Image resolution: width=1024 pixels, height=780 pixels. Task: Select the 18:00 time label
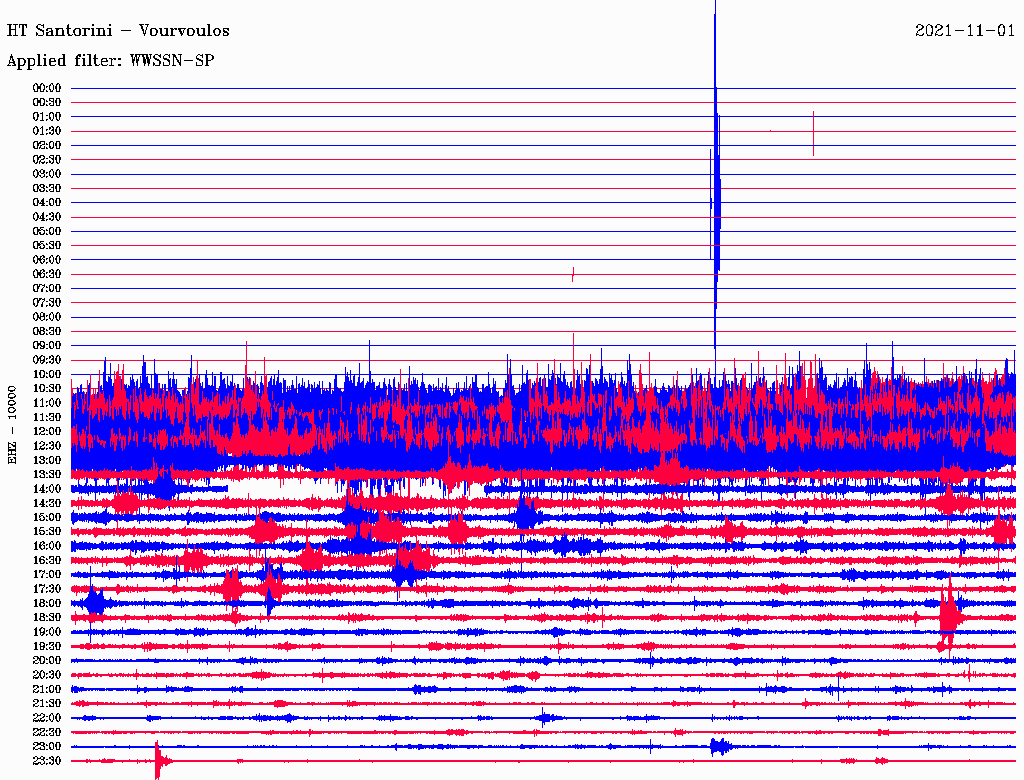pos(47,603)
